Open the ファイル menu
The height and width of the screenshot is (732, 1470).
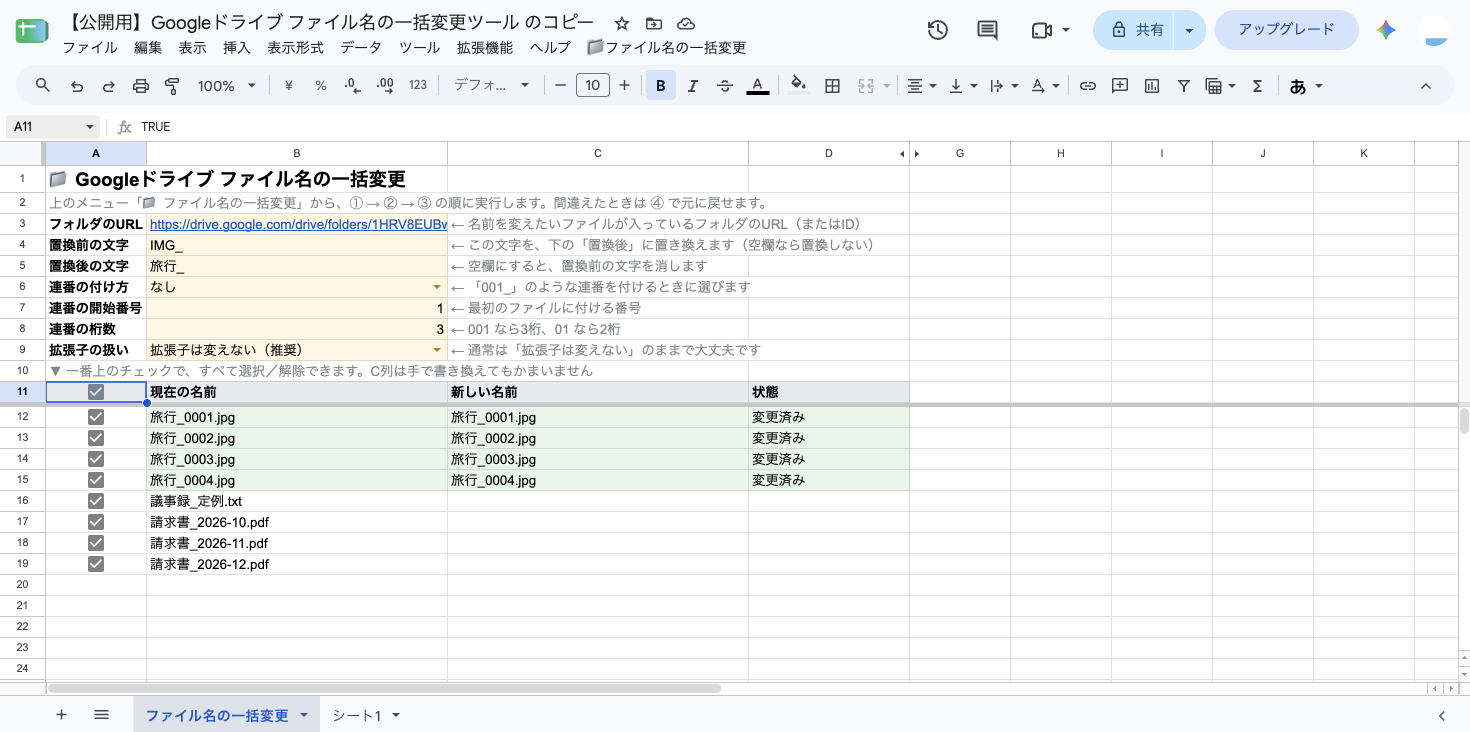coord(89,47)
